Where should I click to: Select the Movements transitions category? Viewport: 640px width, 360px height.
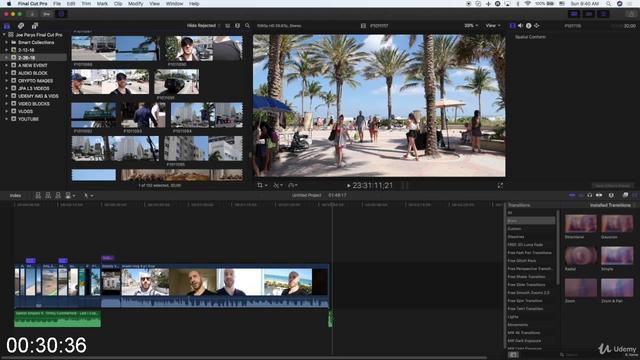pos(518,325)
